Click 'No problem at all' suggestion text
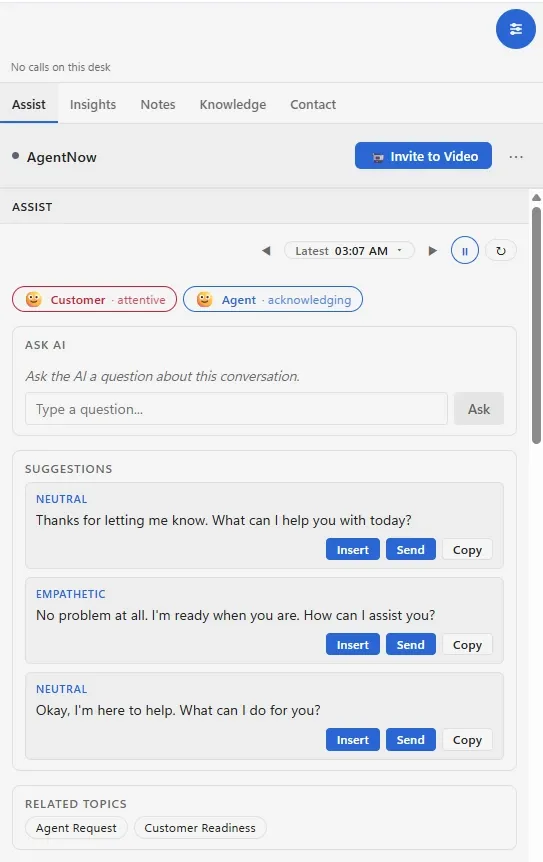Screen dimensions: 543x862 pyautogui.click(x=235, y=615)
